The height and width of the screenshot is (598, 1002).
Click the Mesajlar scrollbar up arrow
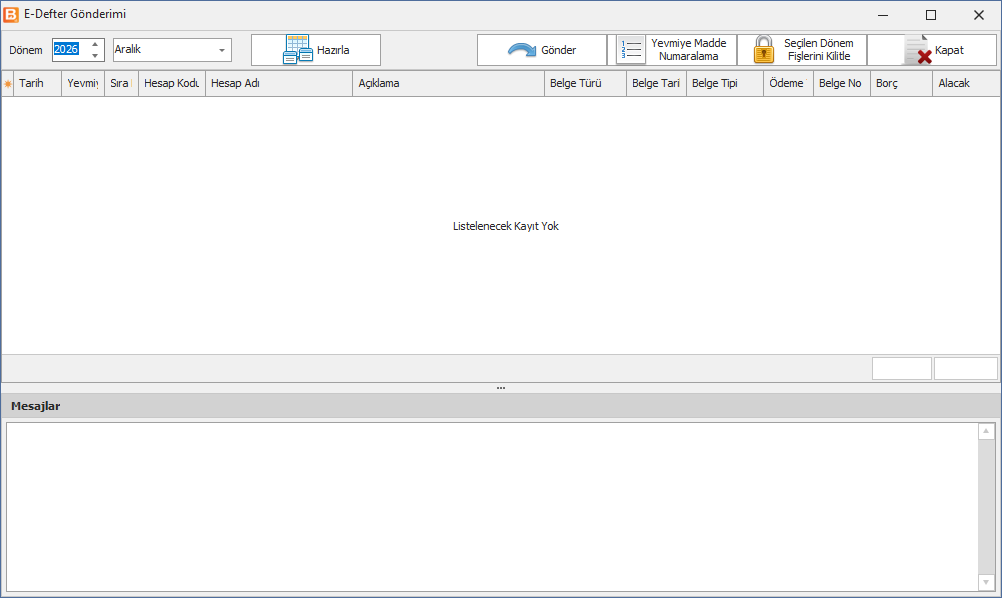(986, 431)
